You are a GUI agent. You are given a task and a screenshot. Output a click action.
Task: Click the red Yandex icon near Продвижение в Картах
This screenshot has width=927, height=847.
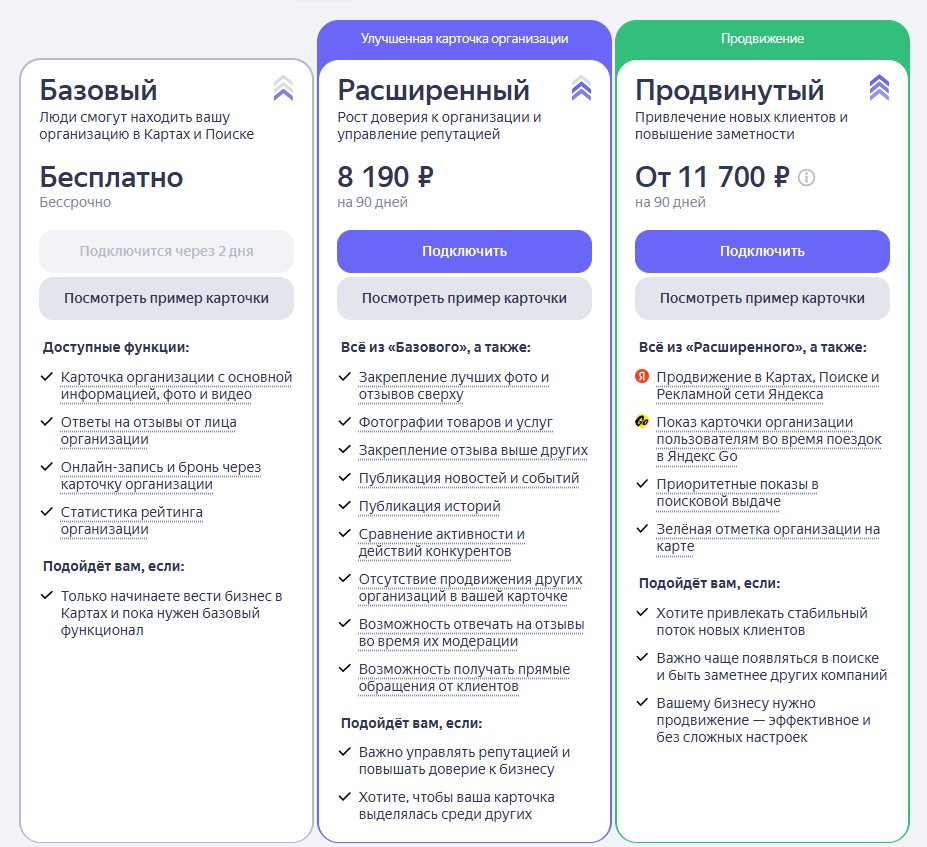pos(641,376)
